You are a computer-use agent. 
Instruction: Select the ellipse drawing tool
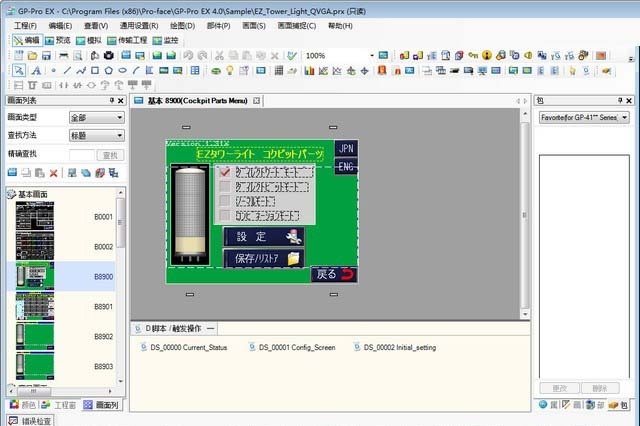tap(122, 71)
